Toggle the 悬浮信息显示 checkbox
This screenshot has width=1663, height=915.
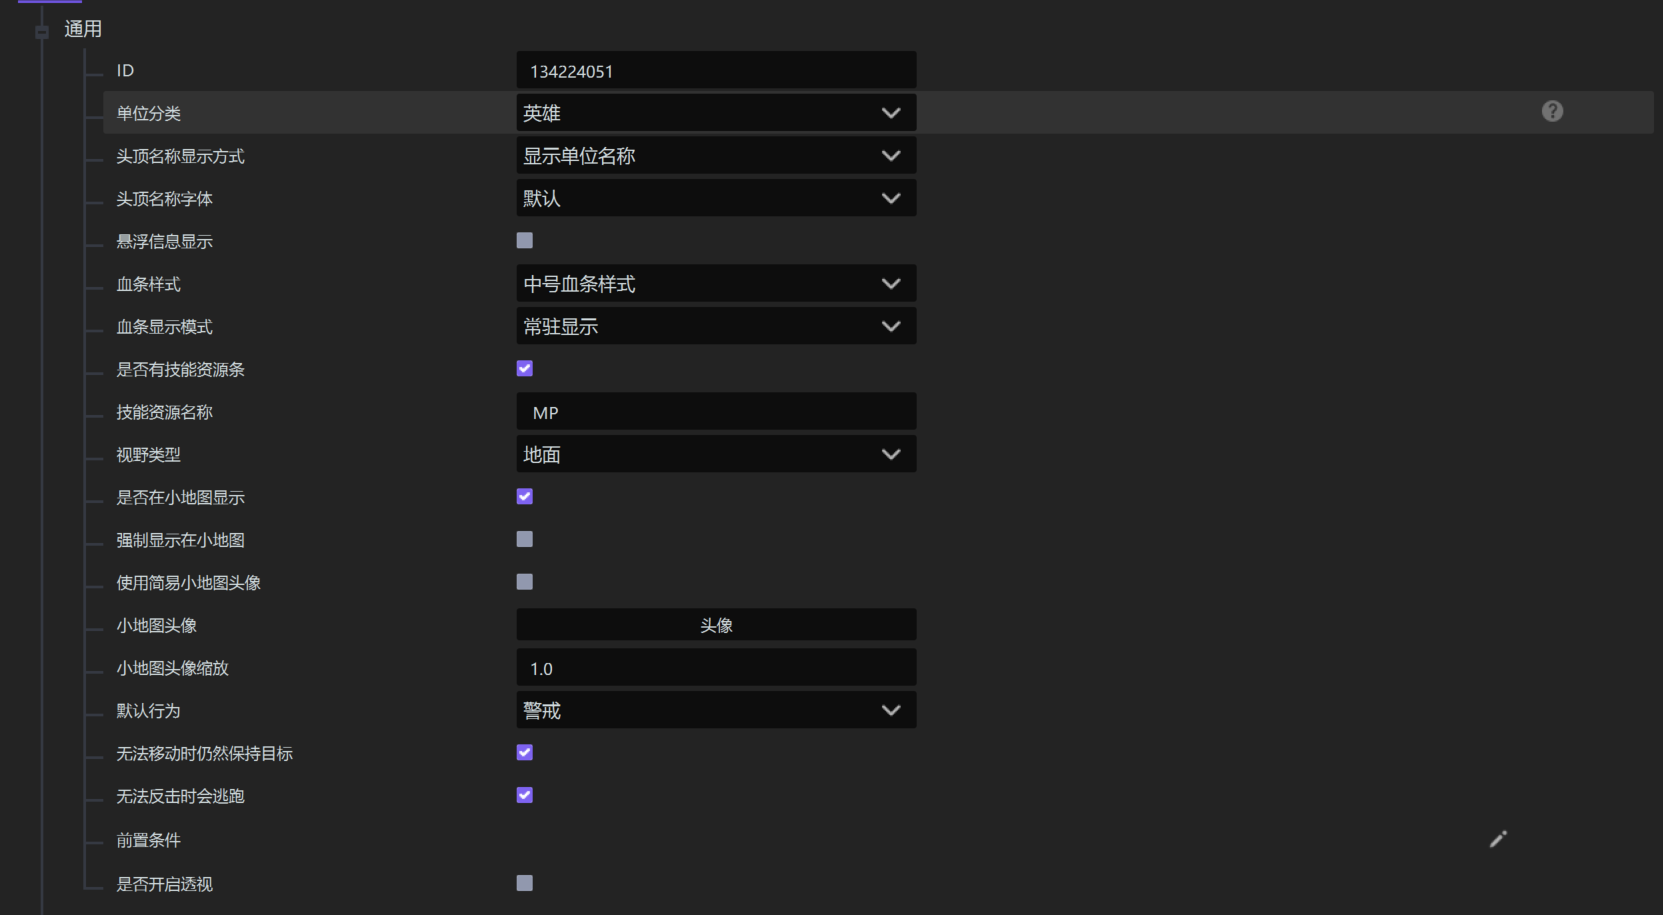(525, 240)
